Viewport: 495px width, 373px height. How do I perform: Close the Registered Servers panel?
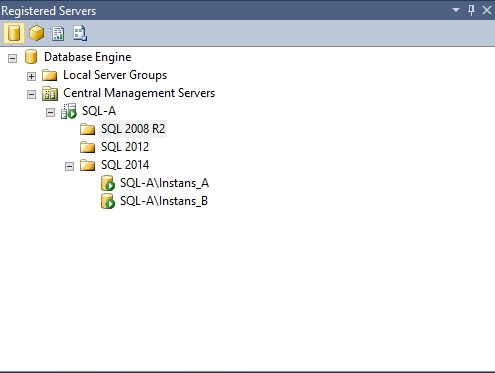487,10
